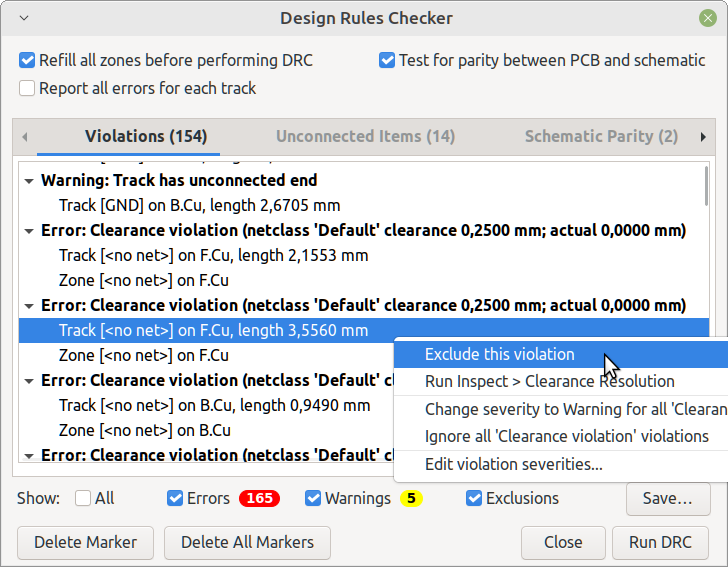Collapse the 'Track has unconnected end' warning
The image size is (728, 567).
[x=29, y=181]
